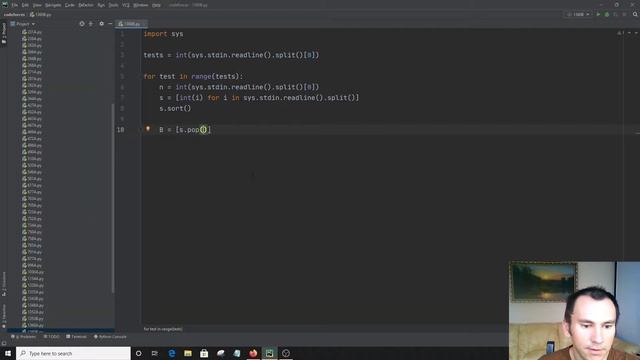Click the circular app icon right of PyCharm on the taskbar
This screenshot has height=360, width=640.
(286, 353)
